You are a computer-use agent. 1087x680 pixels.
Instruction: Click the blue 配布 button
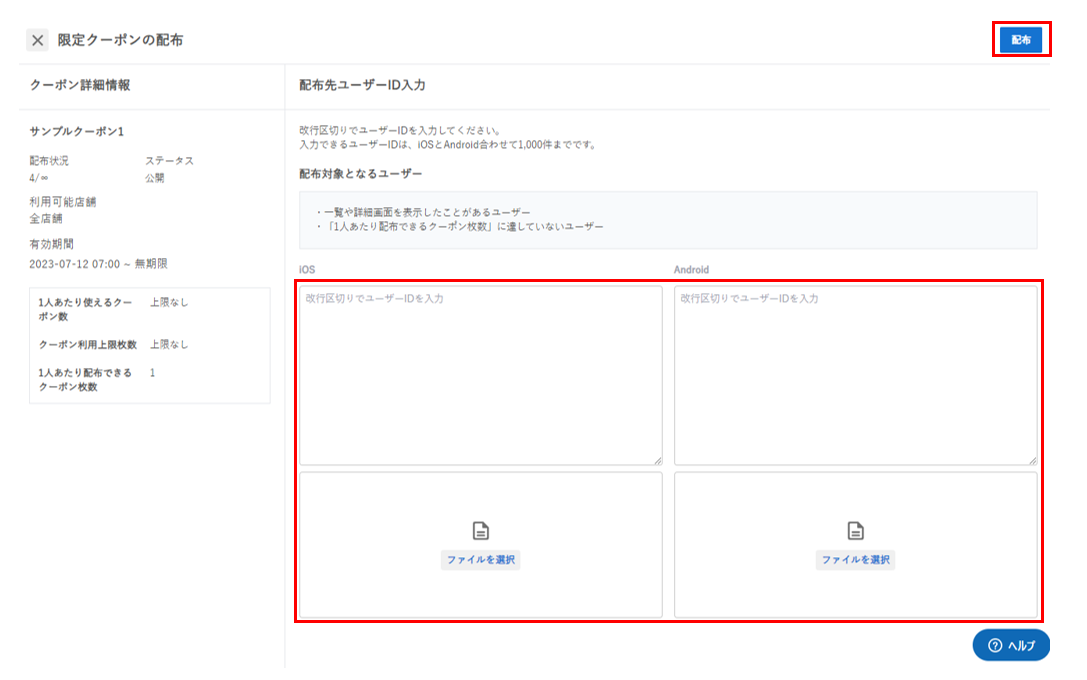[1020, 40]
